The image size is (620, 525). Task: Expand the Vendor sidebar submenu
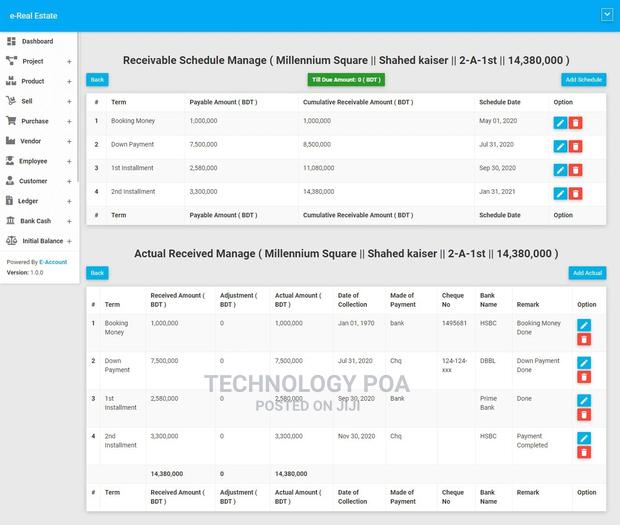[x=69, y=141]
